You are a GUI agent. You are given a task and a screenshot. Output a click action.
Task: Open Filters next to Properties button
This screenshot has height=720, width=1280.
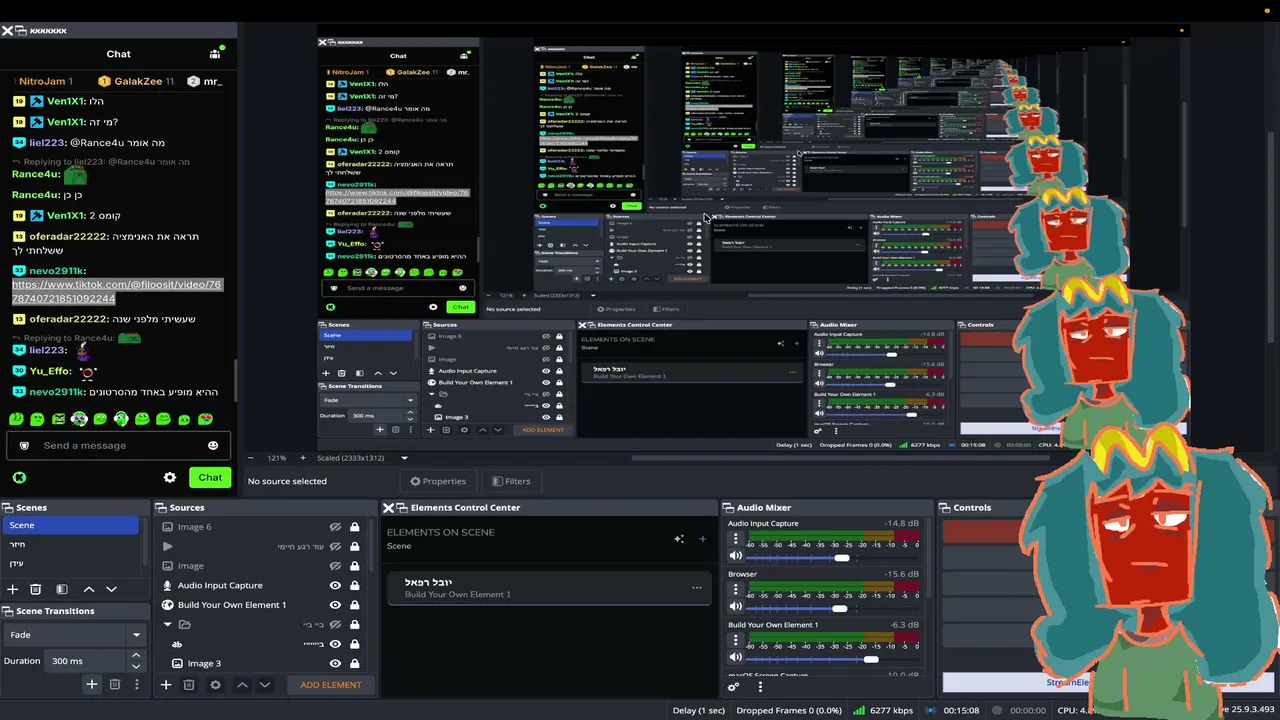pyautogui.click(x=511, y=481)
